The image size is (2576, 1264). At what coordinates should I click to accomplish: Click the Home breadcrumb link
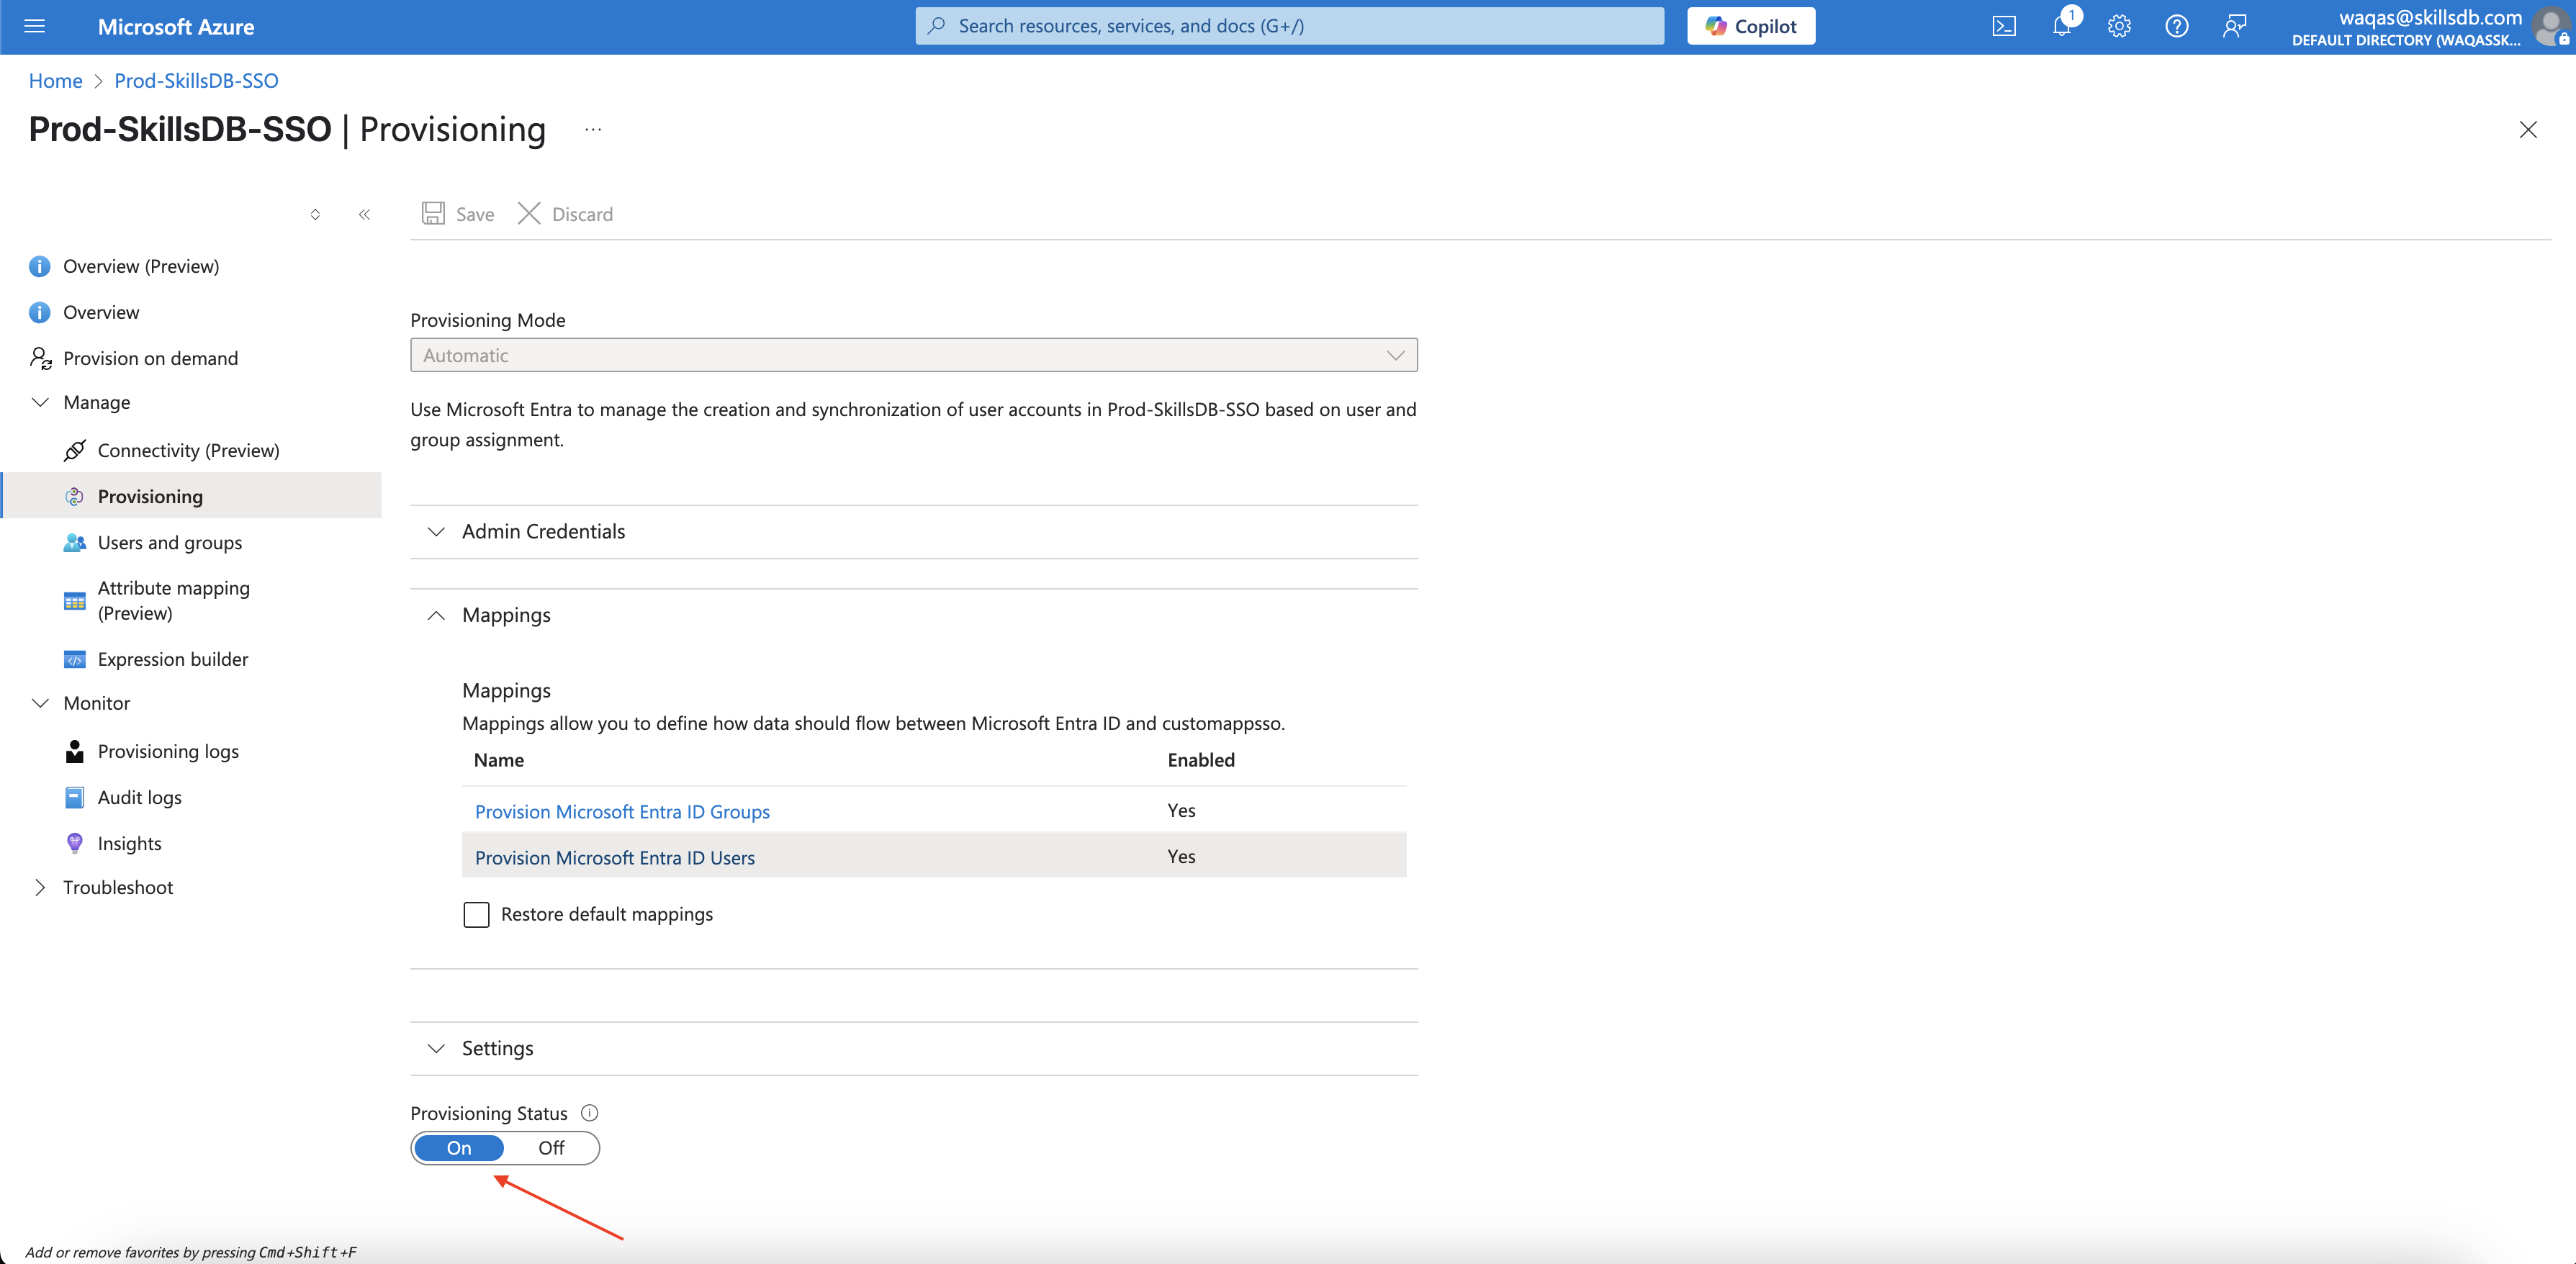(55, 80)
